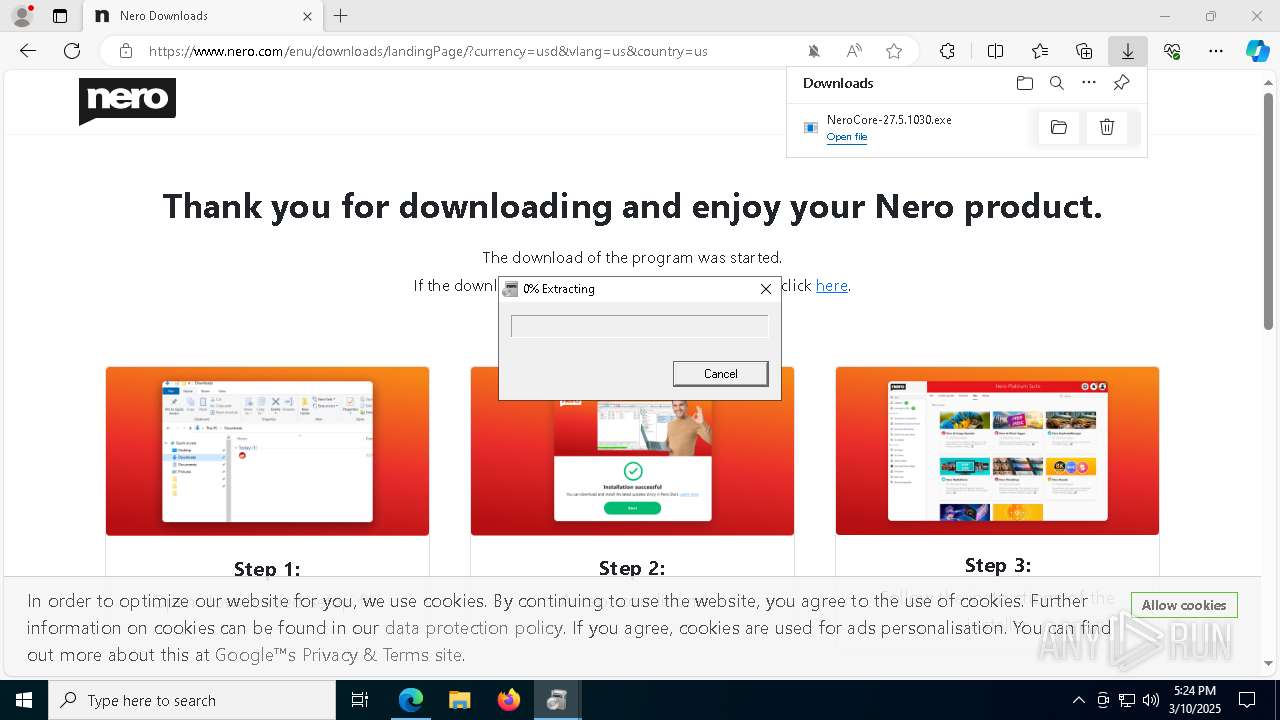Open more options in Downloads panel
Screen dimensions: 1280x720
pyautogui.click(x=1089, y=83)
